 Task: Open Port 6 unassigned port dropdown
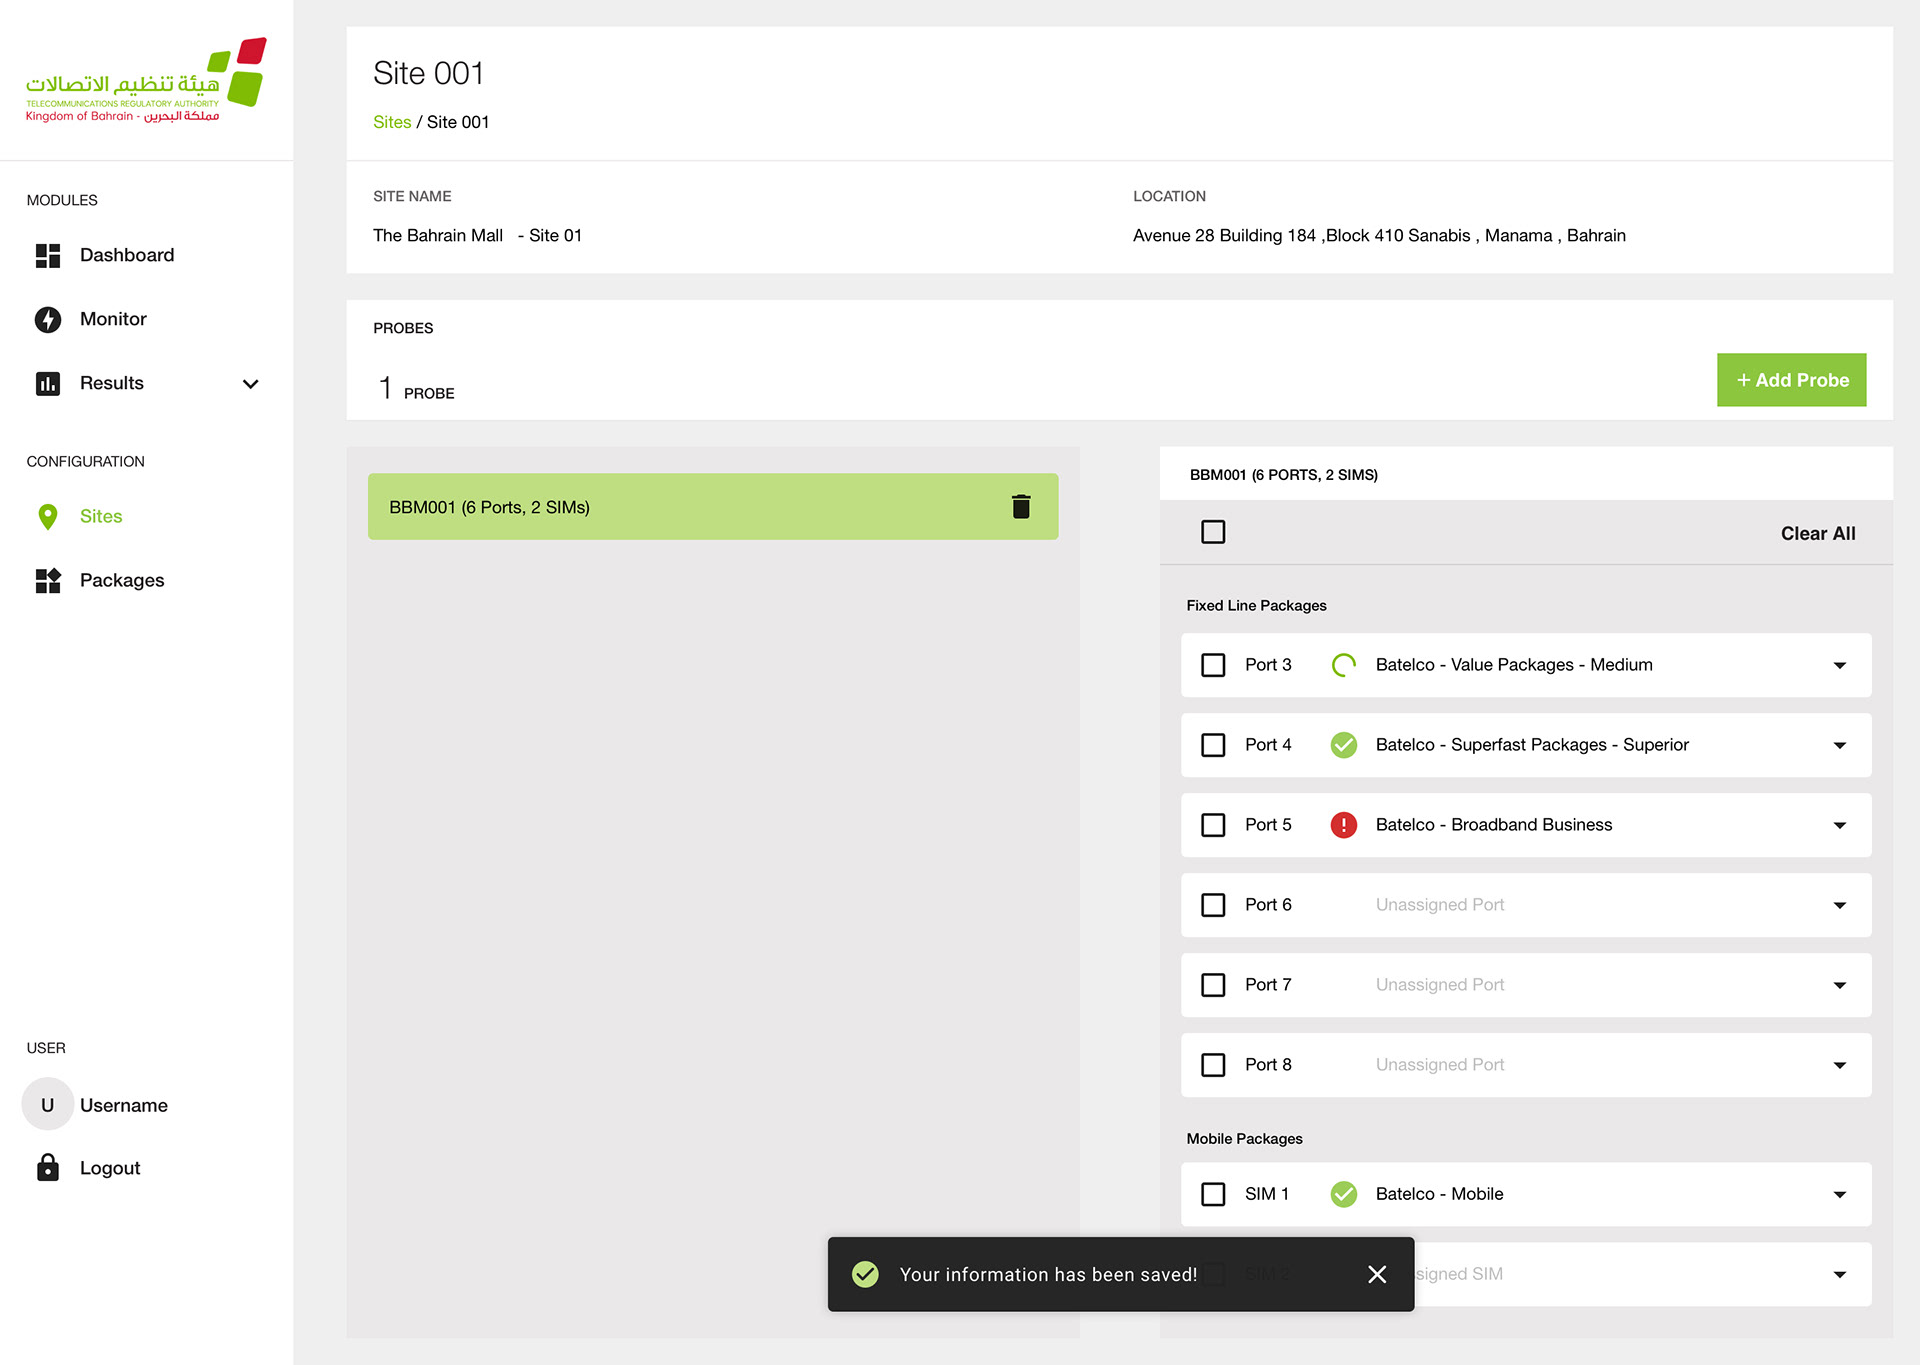(x=1839, y=905)
